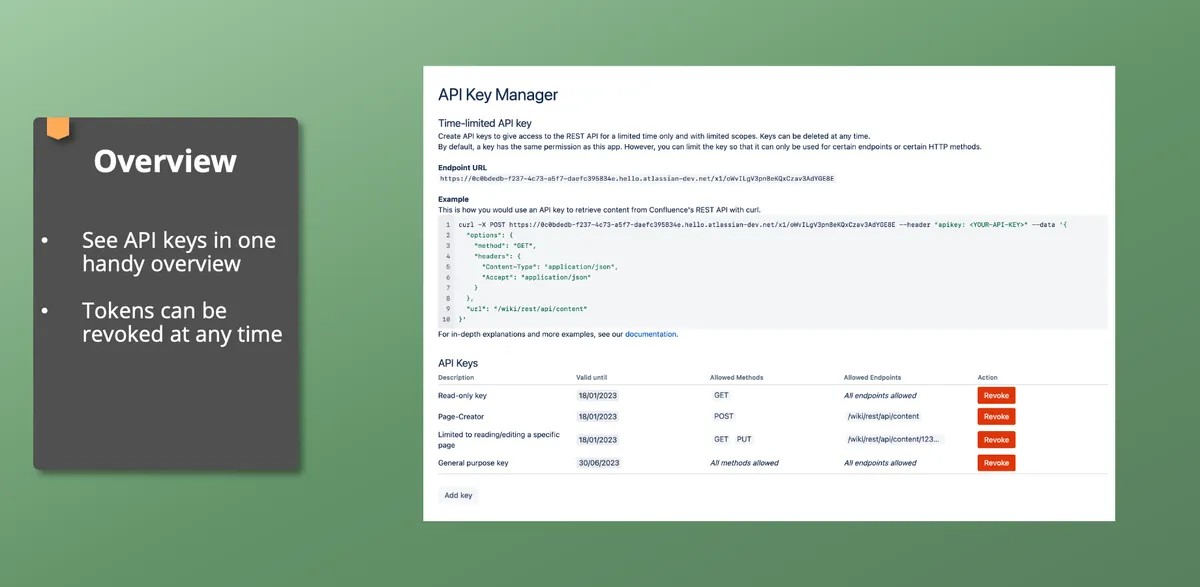
Task: Select the Endpoint URL value
Action: [x=637, y=178]
